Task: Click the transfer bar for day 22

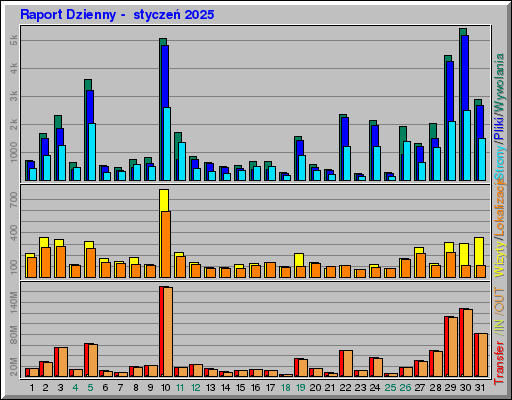Action: point(346,364)
